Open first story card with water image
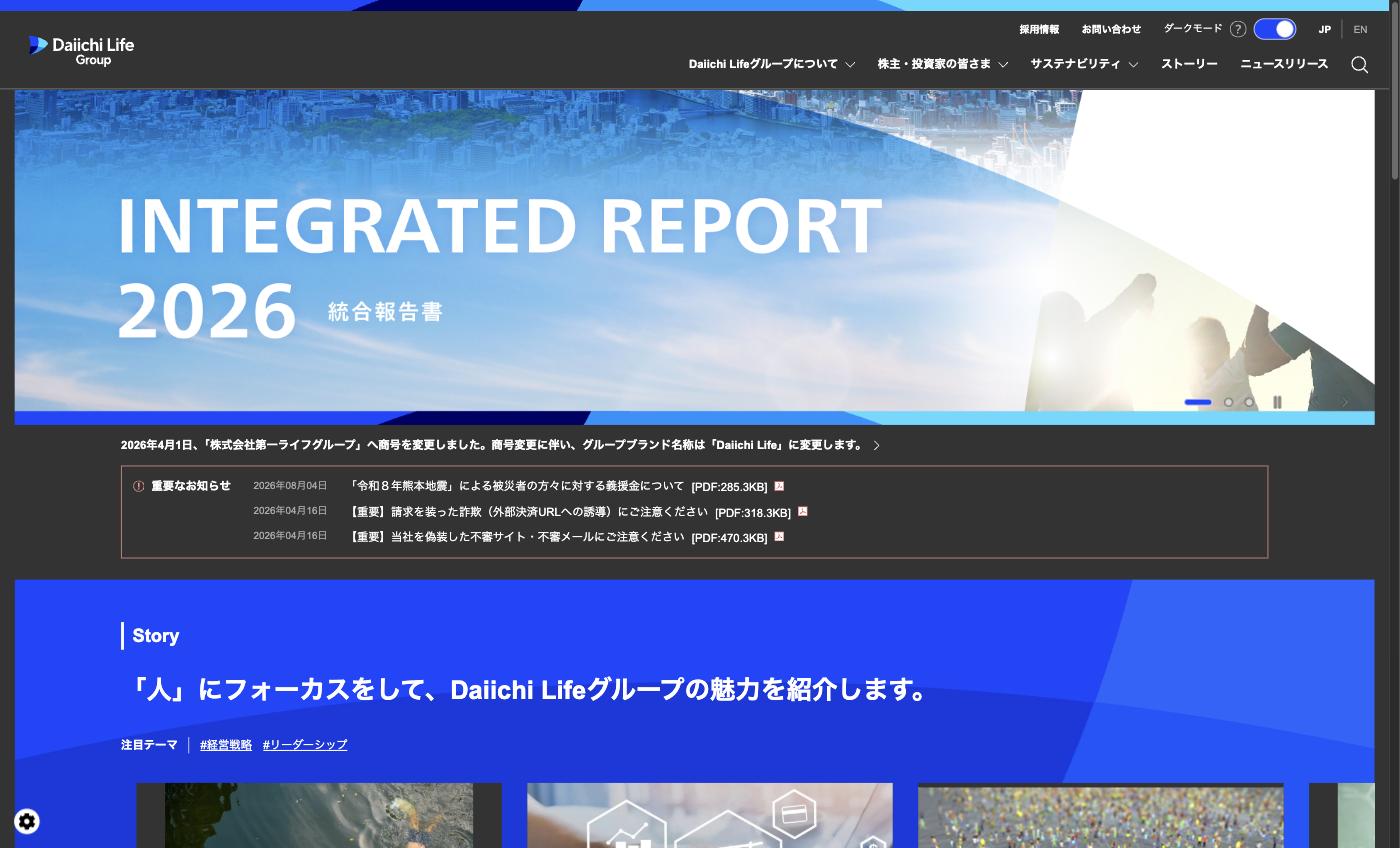Viewport: 1400px width, 848px height. [319, 815]
